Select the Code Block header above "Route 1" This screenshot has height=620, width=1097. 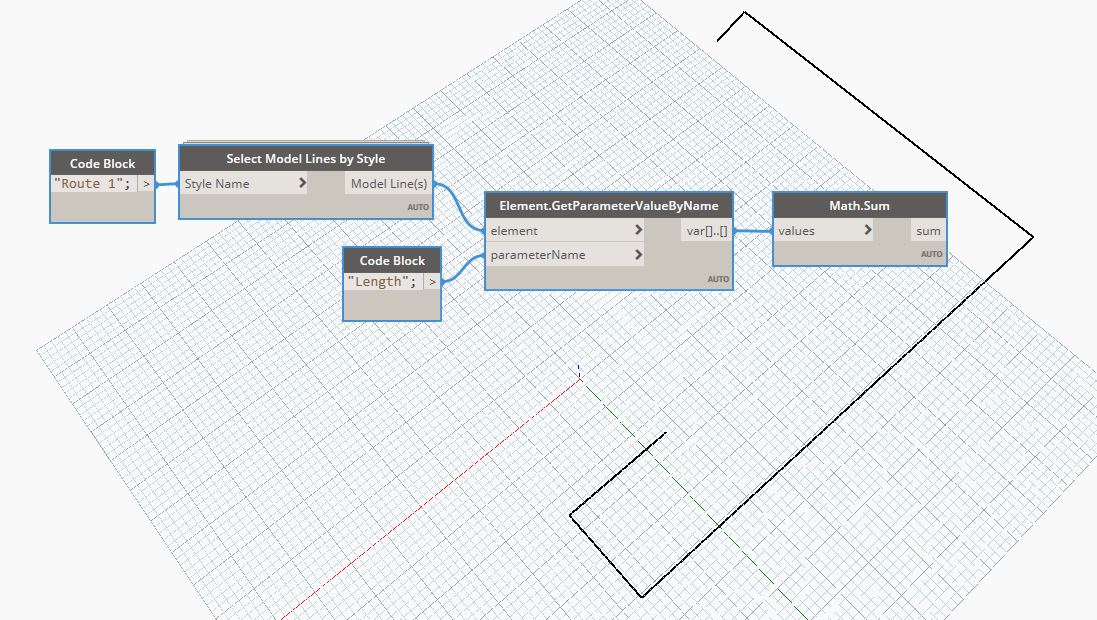[102, 163]
